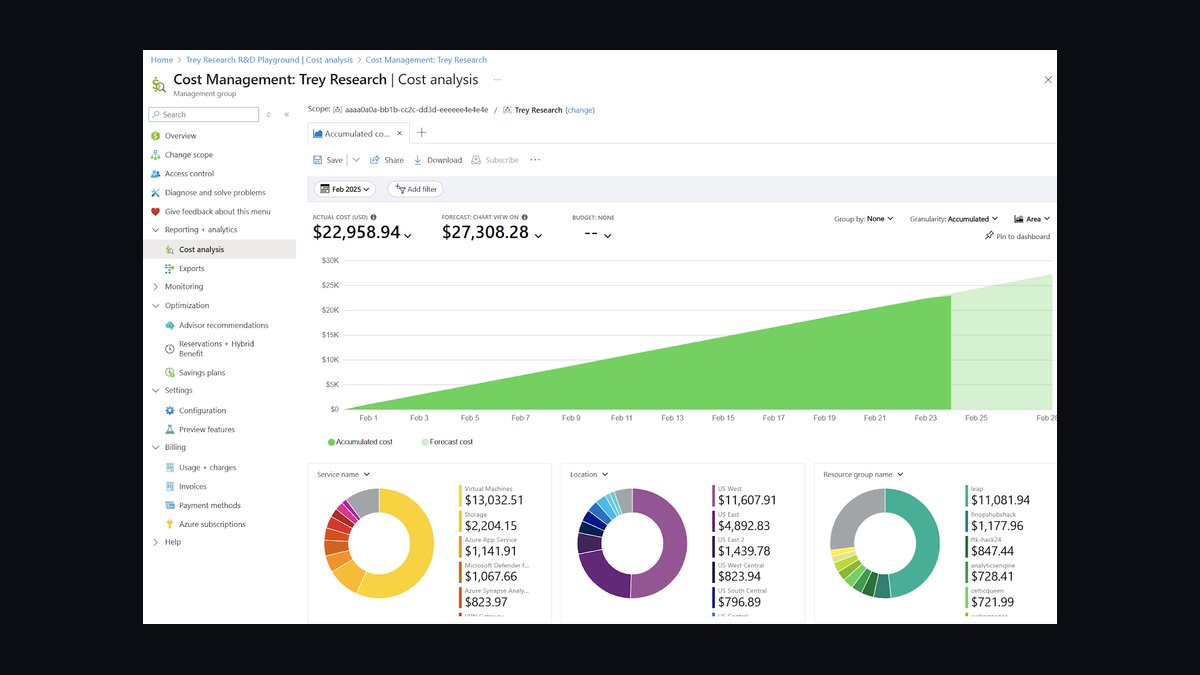The image size is (1200, 675).
Task: Expand the Monitoring section
Action: [x=155, y=287]
